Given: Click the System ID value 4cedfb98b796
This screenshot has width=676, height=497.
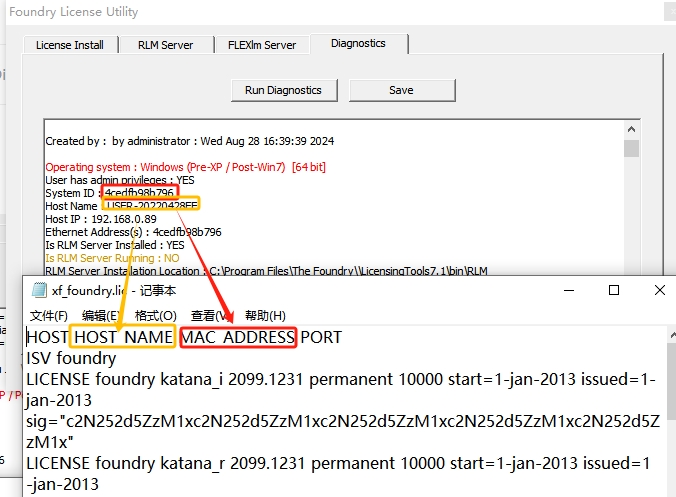Looking at the screenshot, I should (140, 192).
